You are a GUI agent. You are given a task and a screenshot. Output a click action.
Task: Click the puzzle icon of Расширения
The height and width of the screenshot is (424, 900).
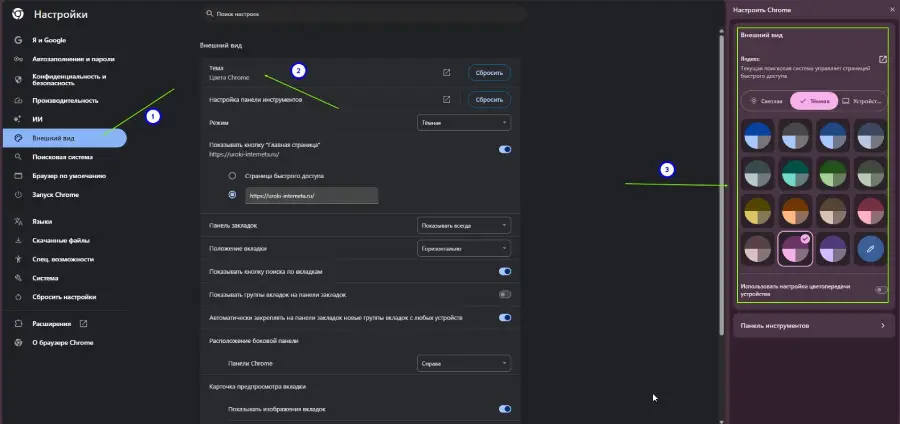point(18,324)
